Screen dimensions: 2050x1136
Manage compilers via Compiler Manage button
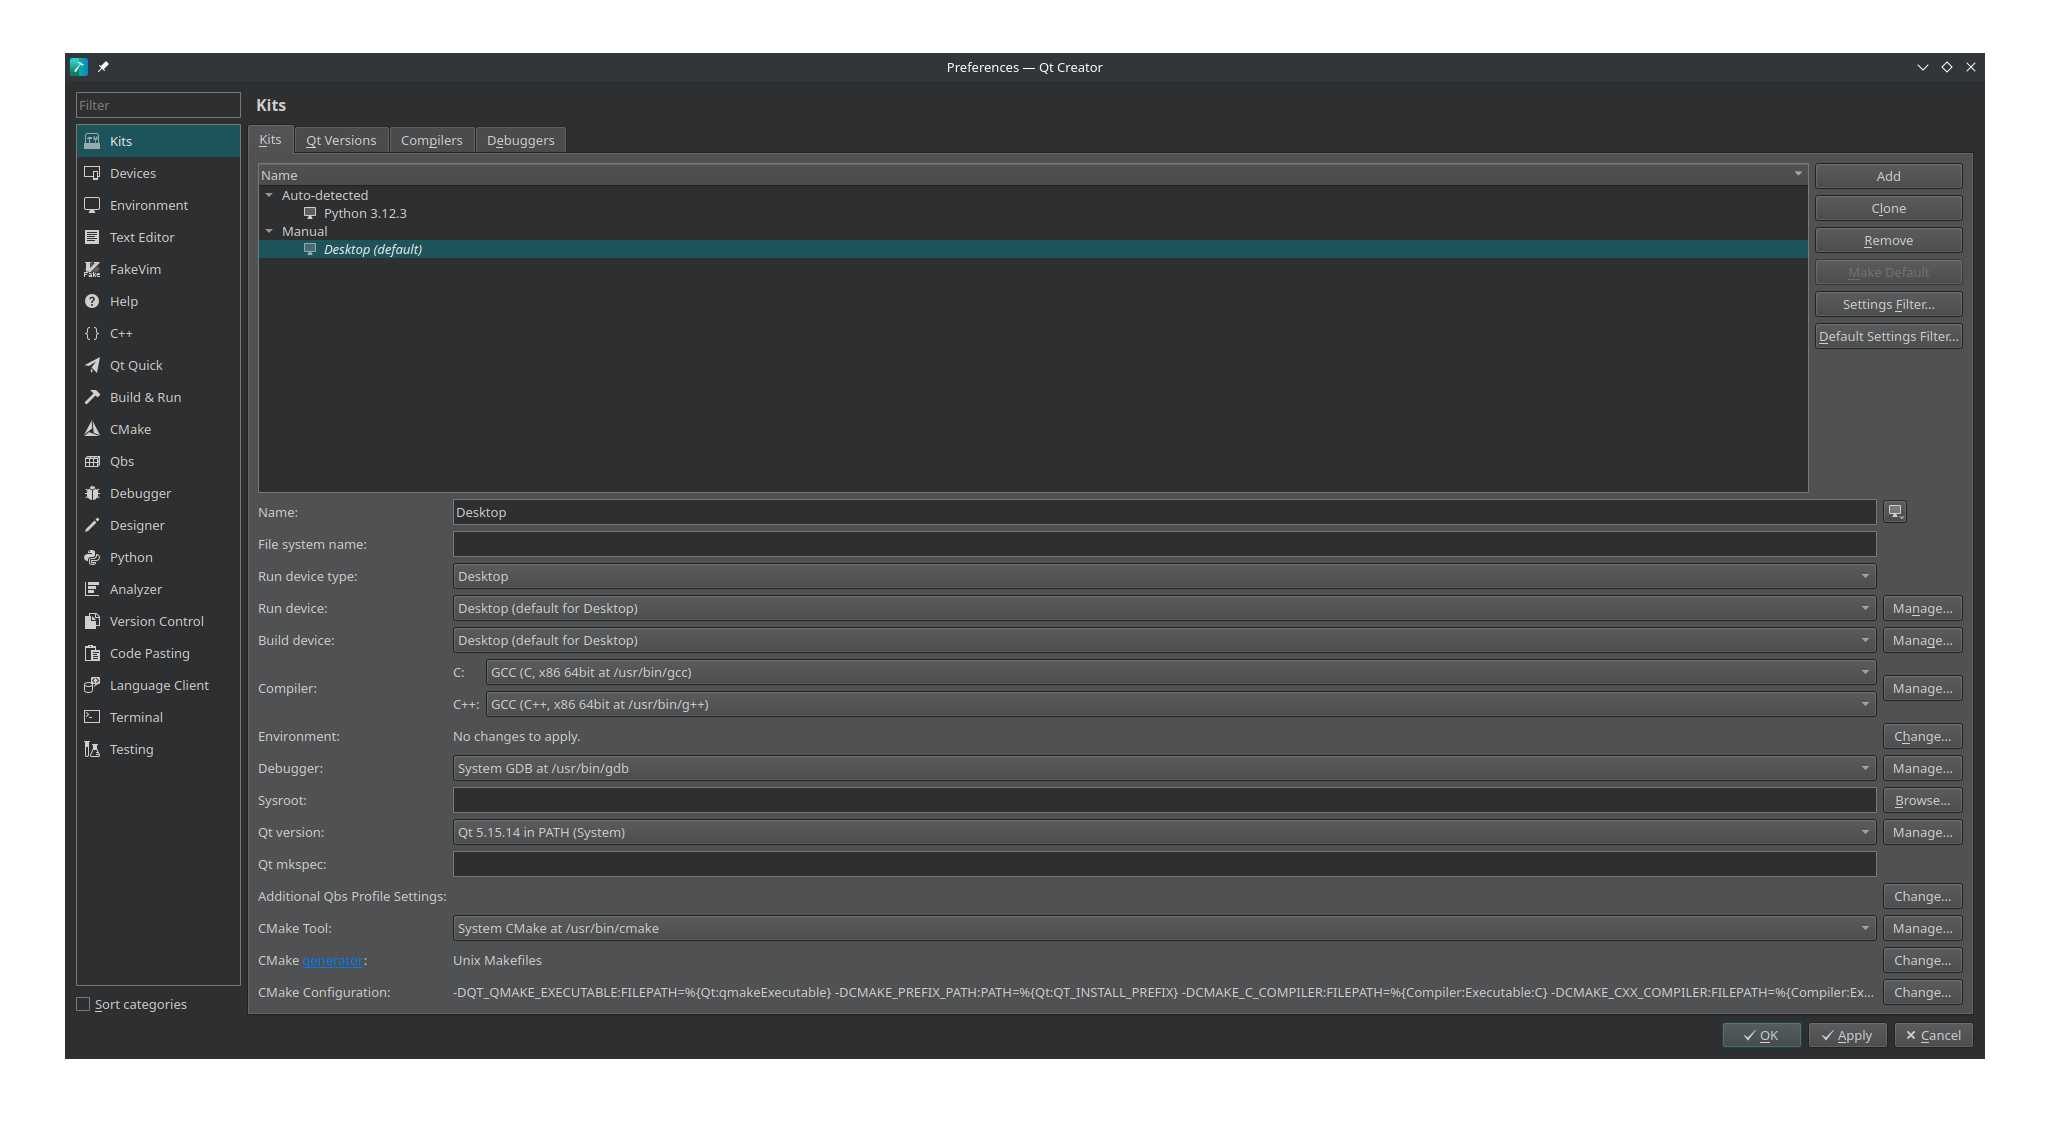click(1922, 688)
